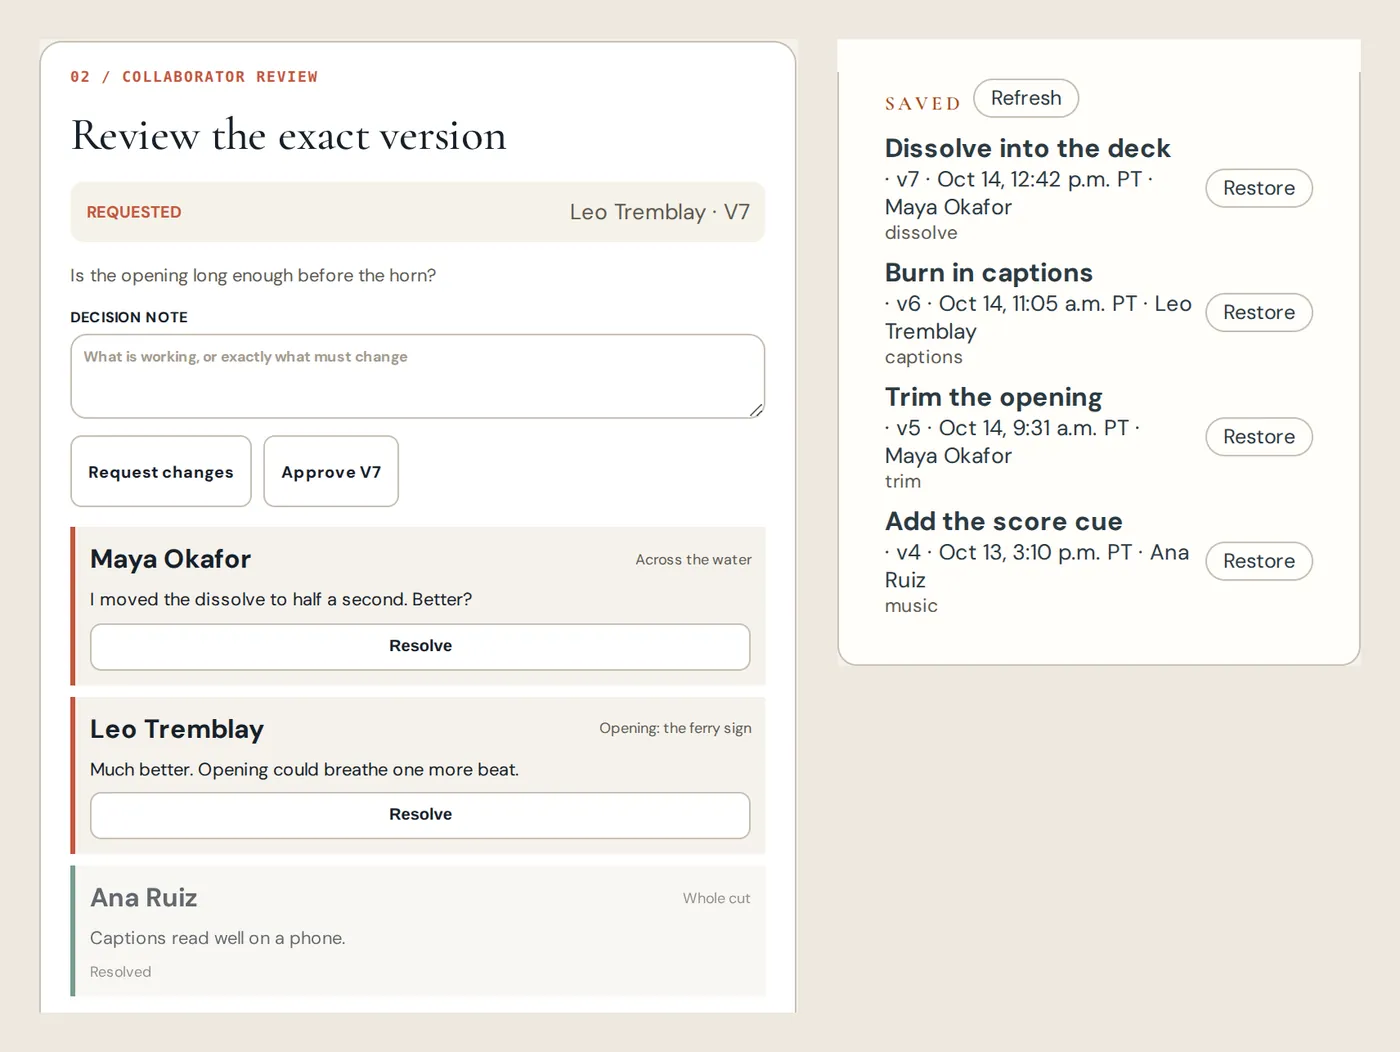Select the 'Trim the opening' title
The width and height of the screenshot is (1400, 1052).
pyautogui.click(x=993, y=397)
